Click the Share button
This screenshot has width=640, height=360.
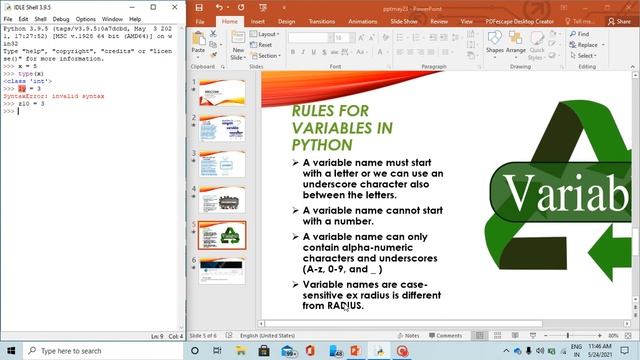click(619, 21)
